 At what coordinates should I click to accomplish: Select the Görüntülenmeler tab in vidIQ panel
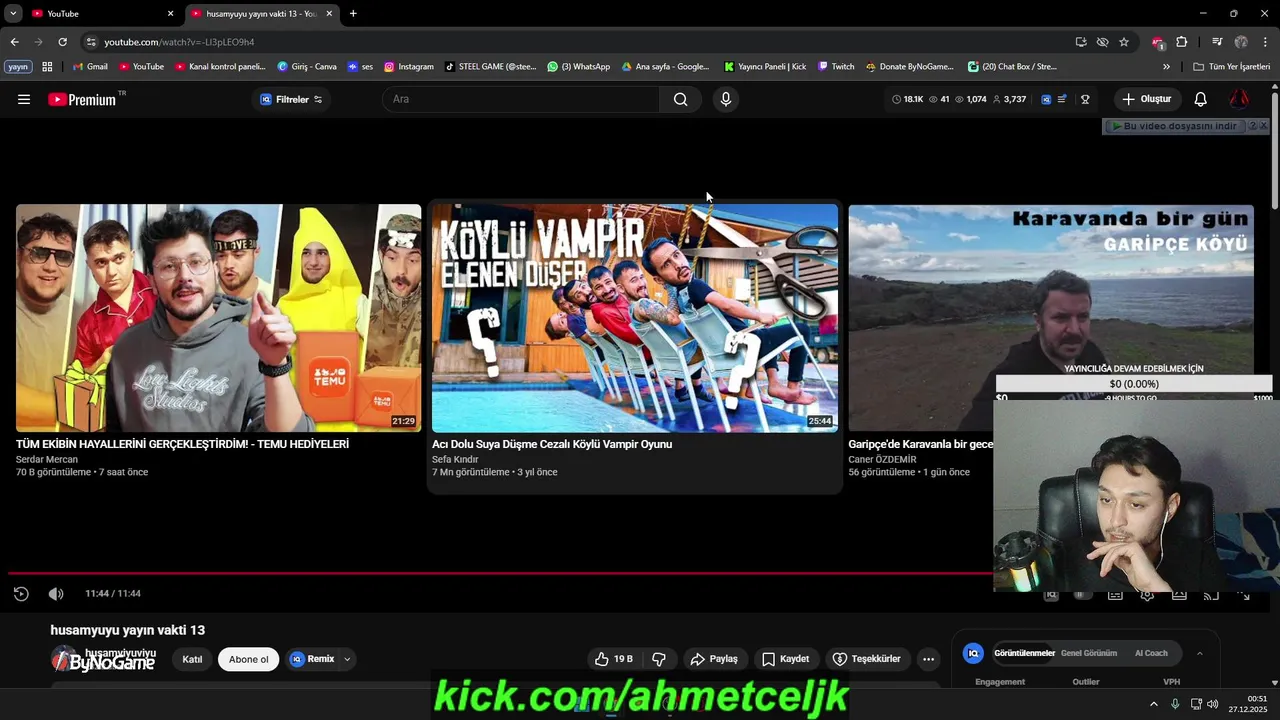pyautogui.click(x=1024, y=653)
